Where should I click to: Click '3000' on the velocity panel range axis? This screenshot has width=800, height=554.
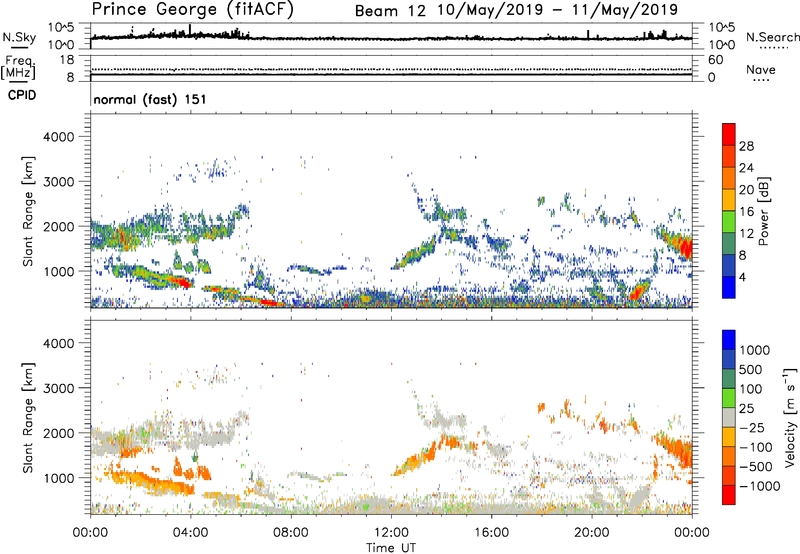tap(59, 388)
